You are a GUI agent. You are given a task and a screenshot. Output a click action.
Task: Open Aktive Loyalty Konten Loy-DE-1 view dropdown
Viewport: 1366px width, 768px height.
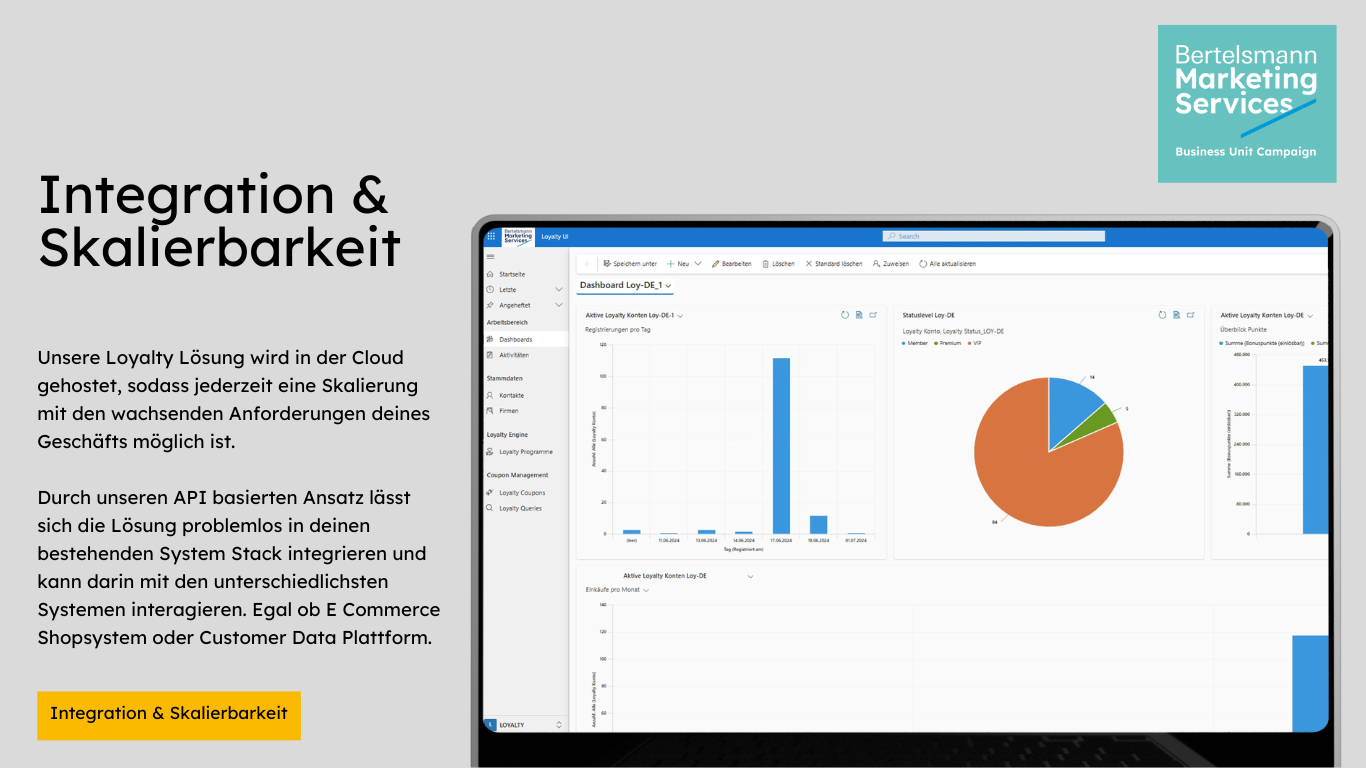coord(680,316)
